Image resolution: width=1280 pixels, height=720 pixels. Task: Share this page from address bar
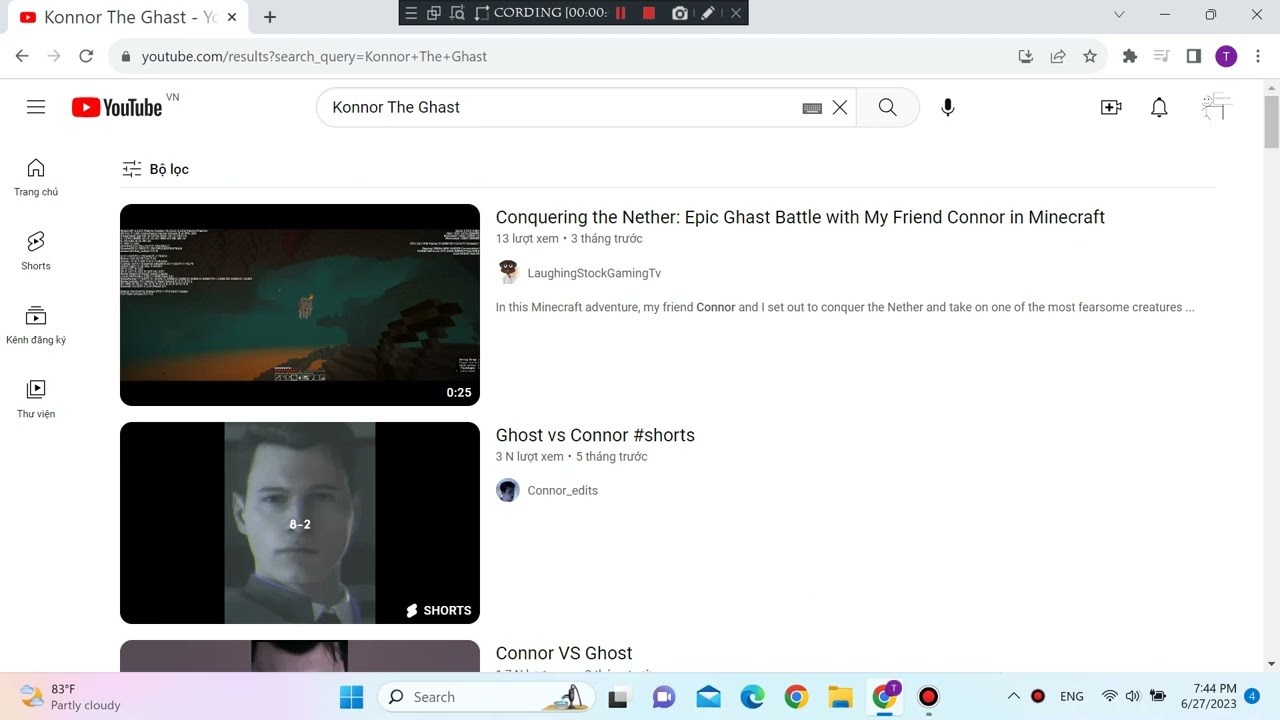point(1058,56)
